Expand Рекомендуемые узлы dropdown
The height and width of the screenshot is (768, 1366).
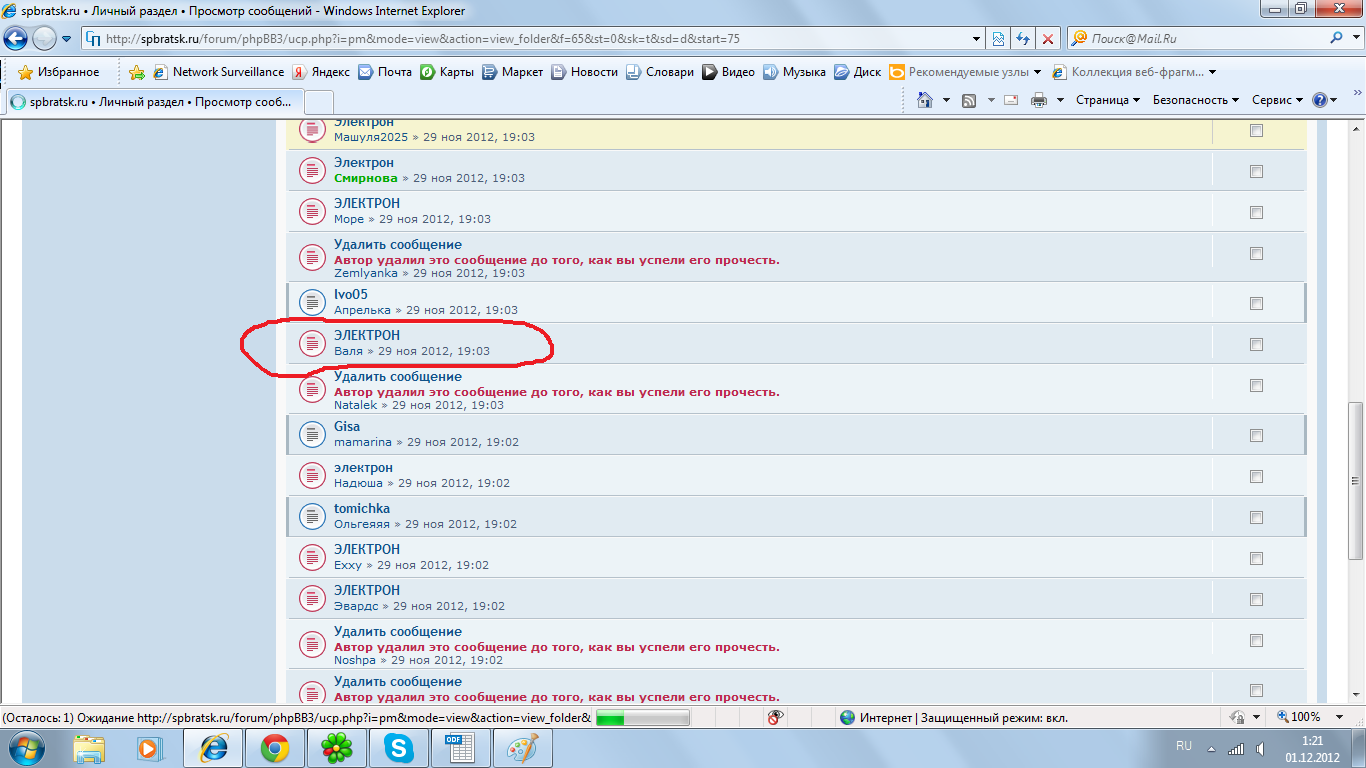[1037, 72]
